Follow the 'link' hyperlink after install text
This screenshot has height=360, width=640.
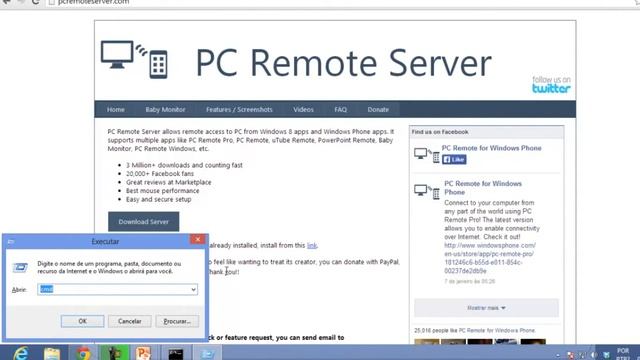tap(312, 245)
